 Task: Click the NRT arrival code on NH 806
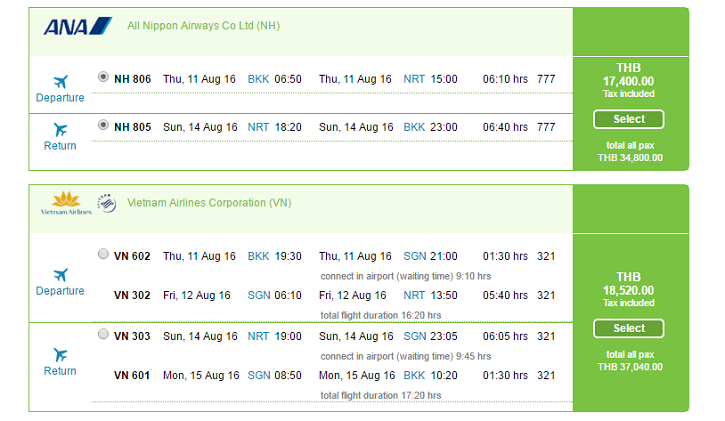pos(414,79)
